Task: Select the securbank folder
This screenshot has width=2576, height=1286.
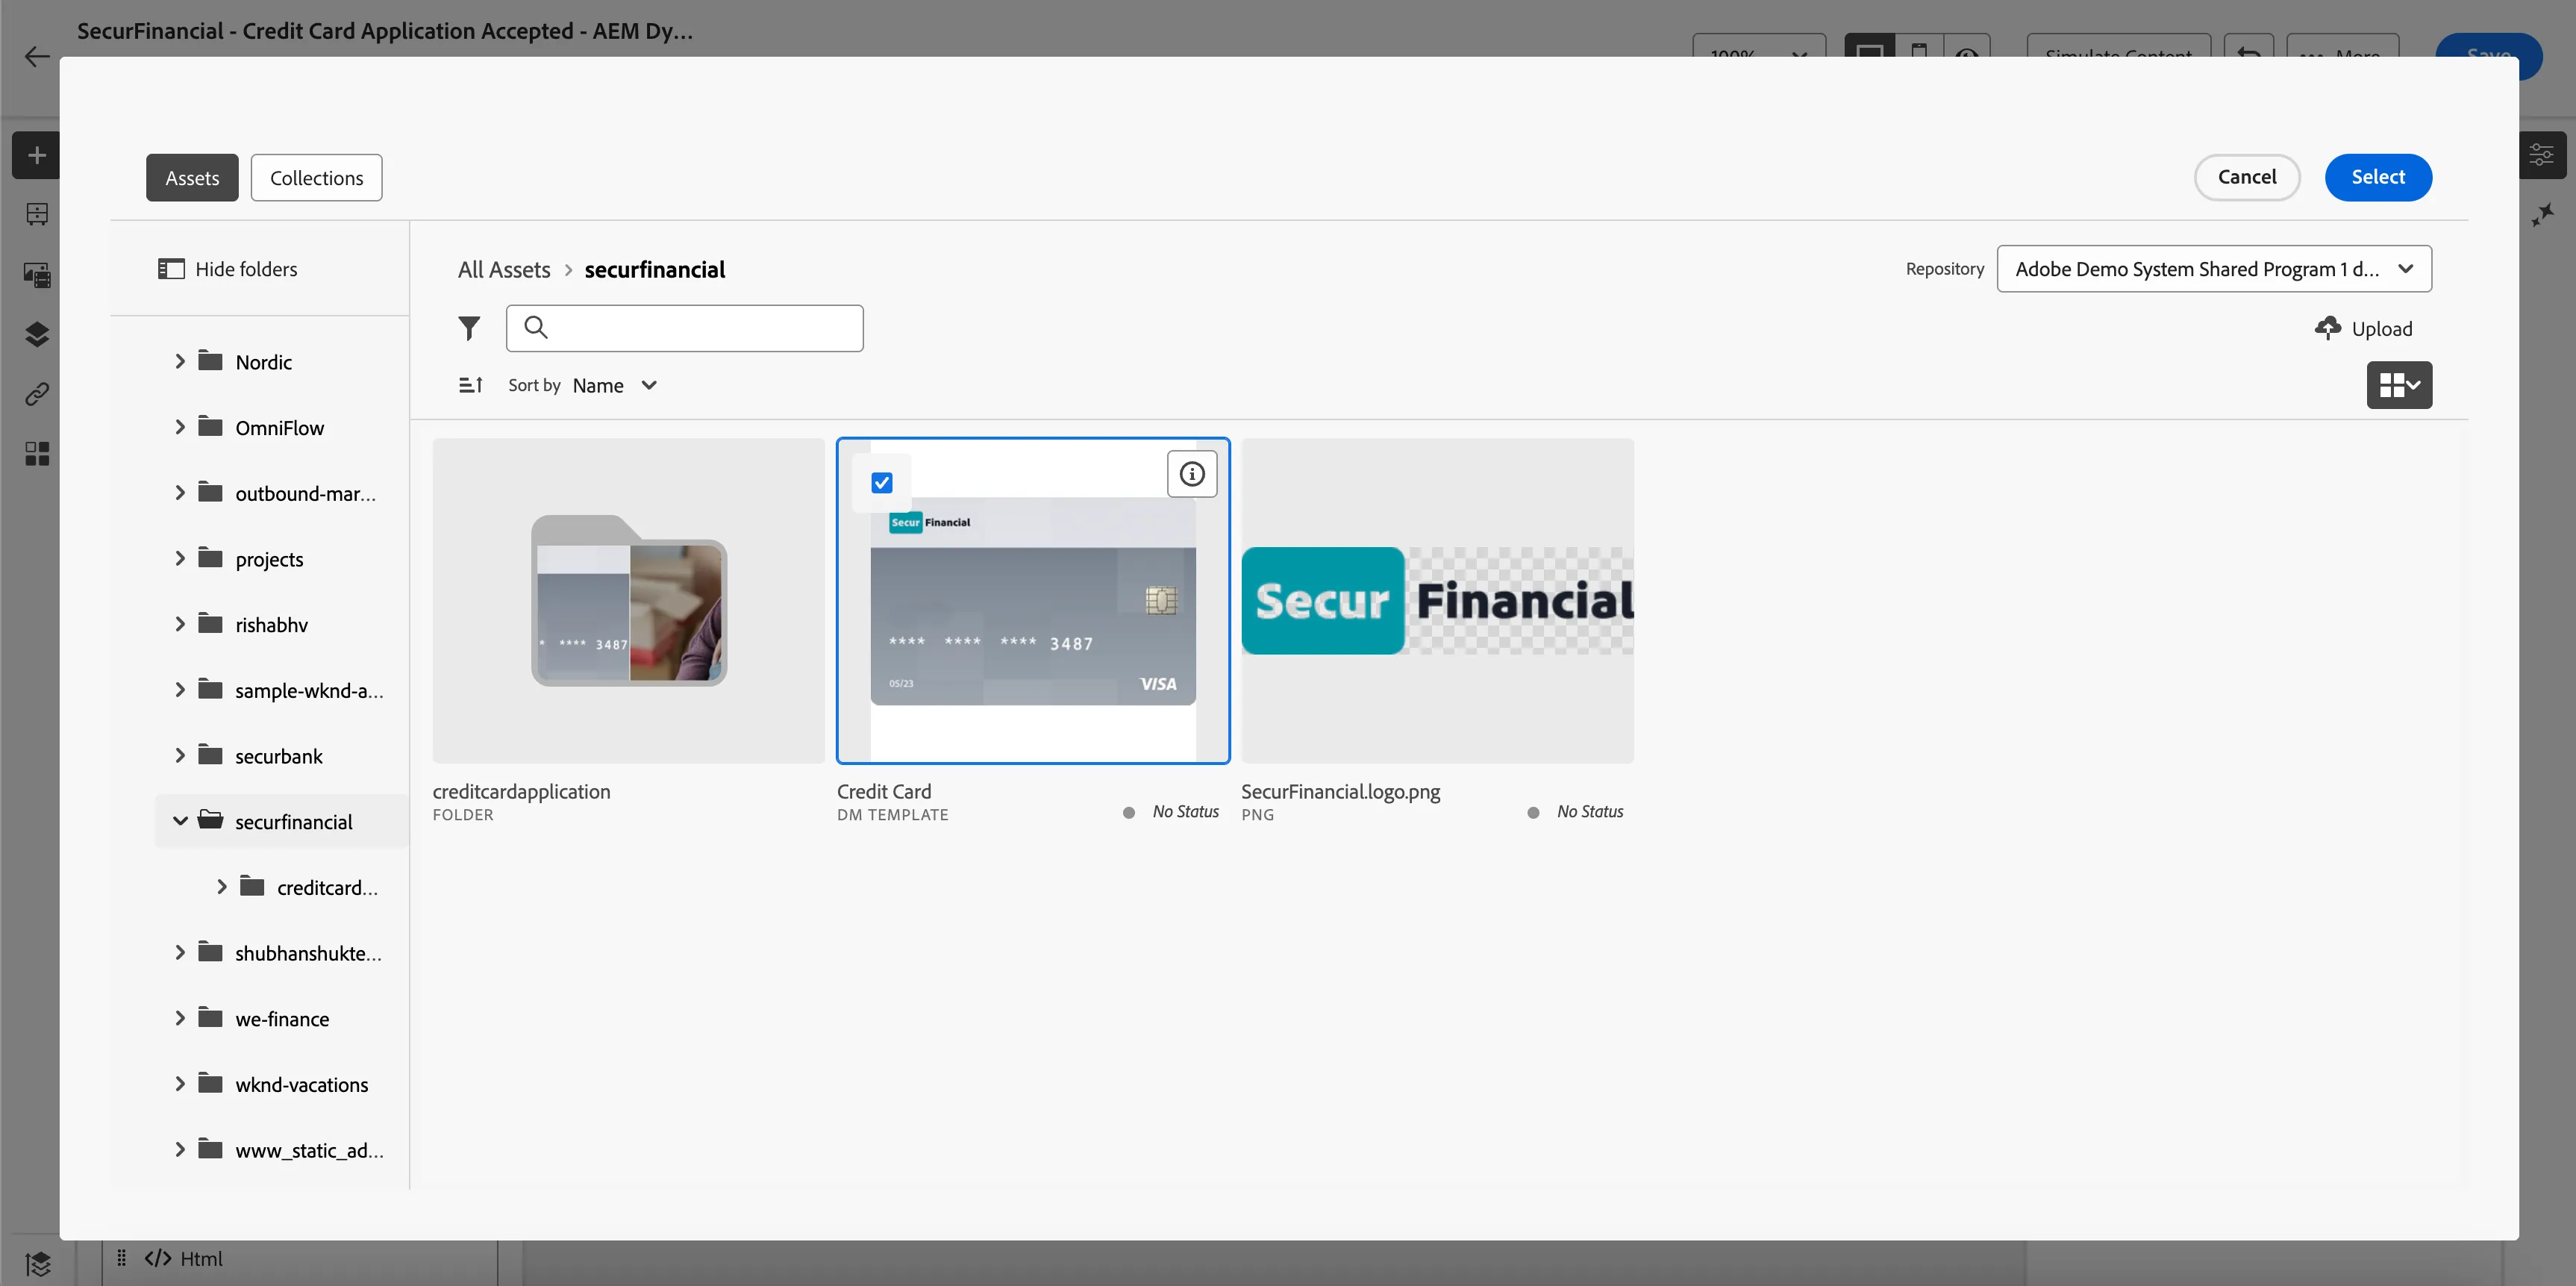Action: (279, 756)
